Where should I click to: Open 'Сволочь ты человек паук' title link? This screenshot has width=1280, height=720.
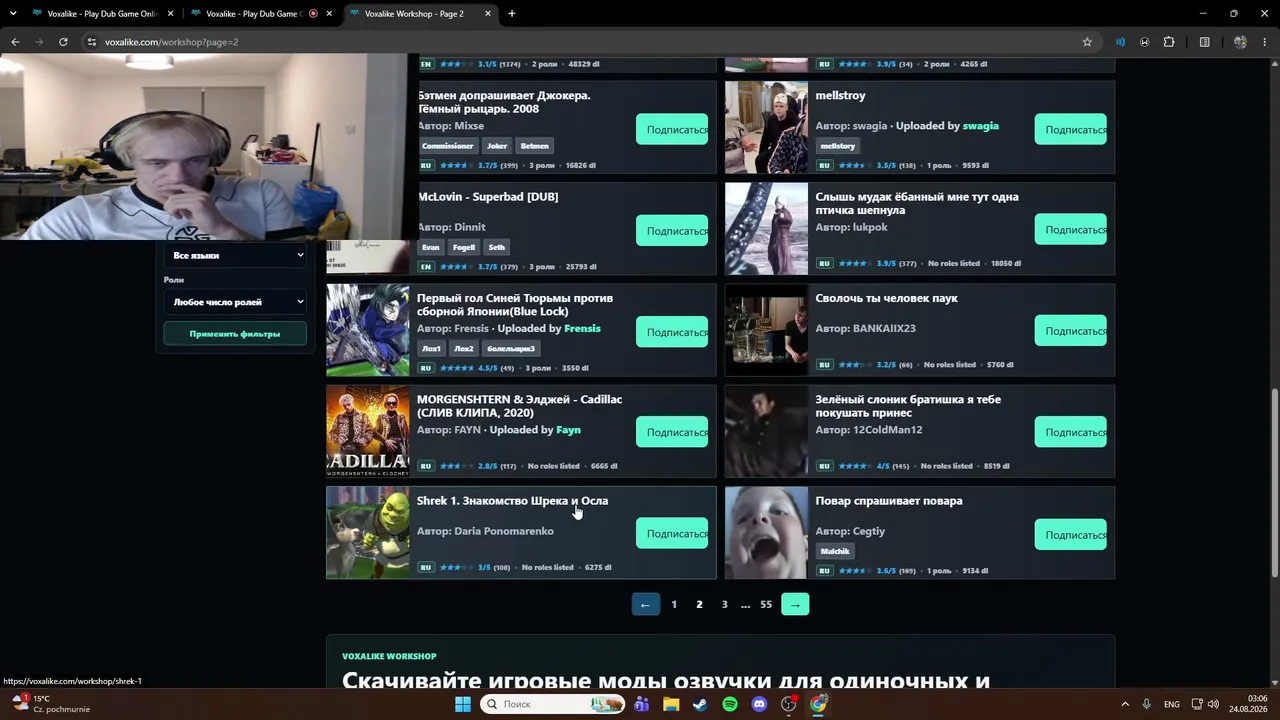(886, 298)
